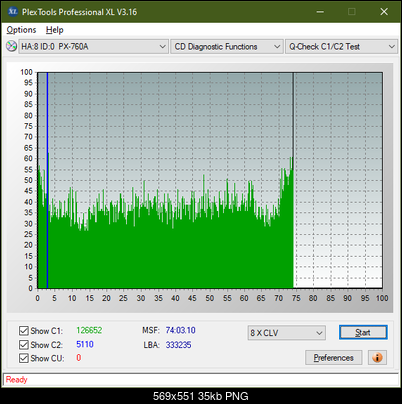Image resolution: width=402 pixels, height=404 pixels.
Task: Click the blue C2 error line in the graph
Action: [x=47, y=180]
